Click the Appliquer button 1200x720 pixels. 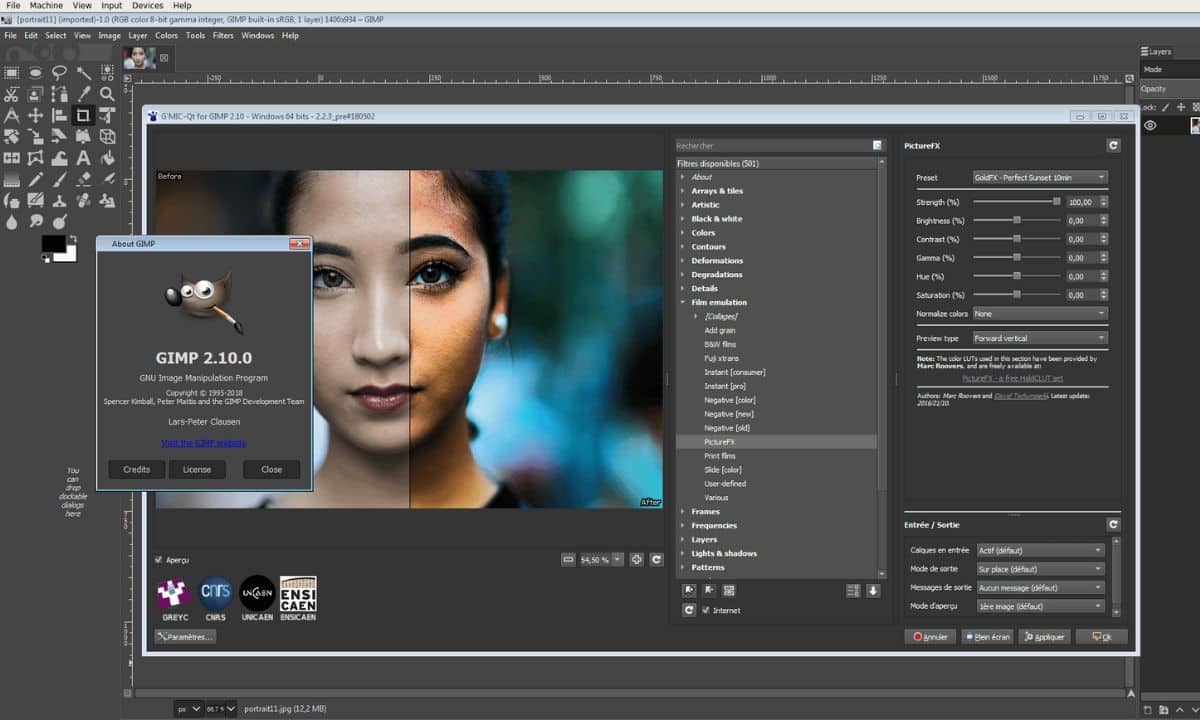(x=1044, y=637)
